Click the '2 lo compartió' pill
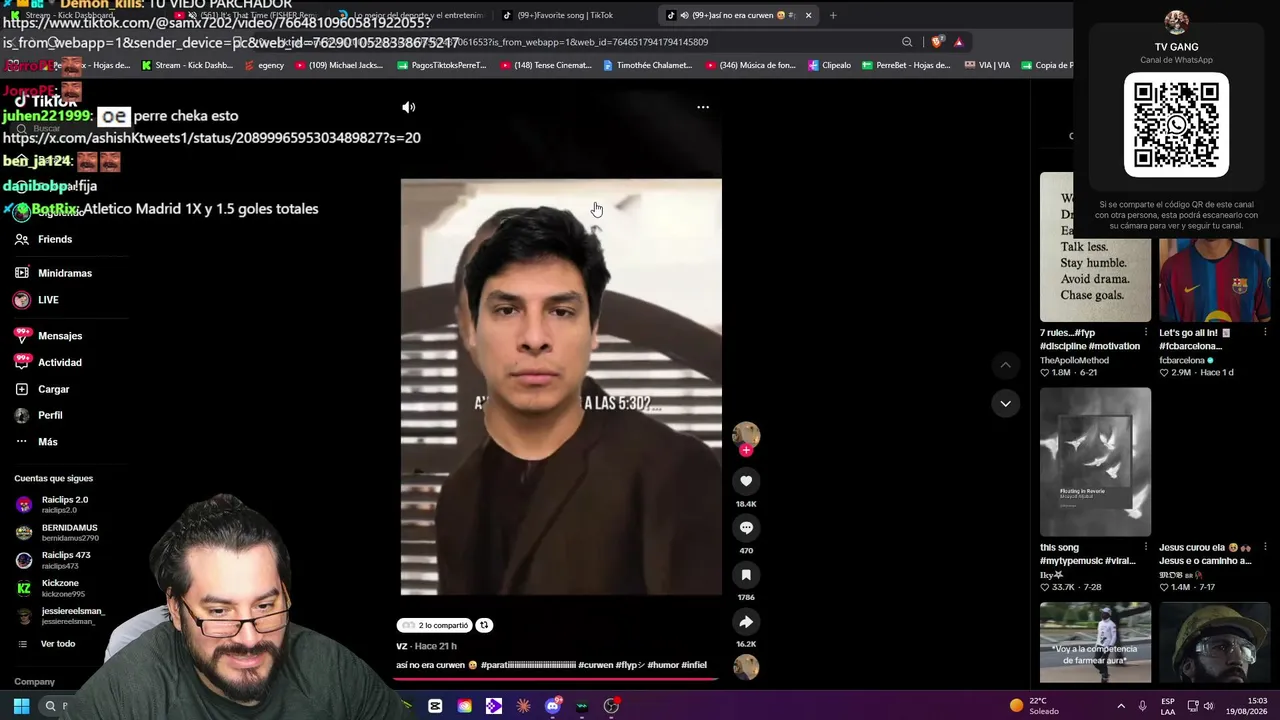This screenshot has height=720, width=1280. pos(435,625)
